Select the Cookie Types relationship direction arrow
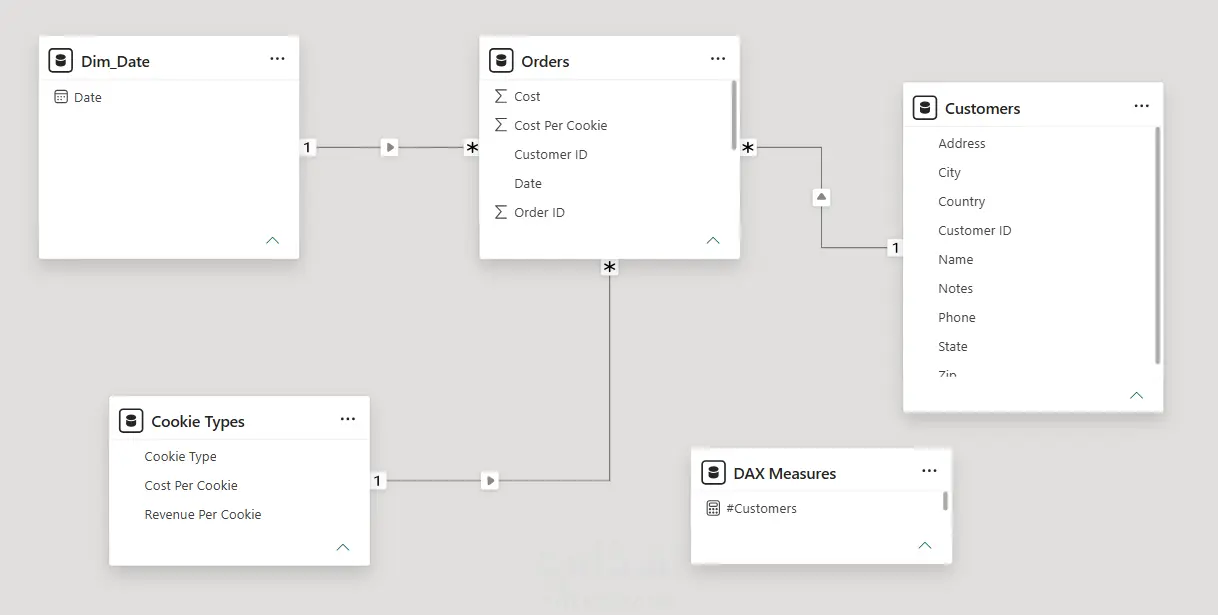Viewport: 1218px width, 615px height. pos(489,481)
